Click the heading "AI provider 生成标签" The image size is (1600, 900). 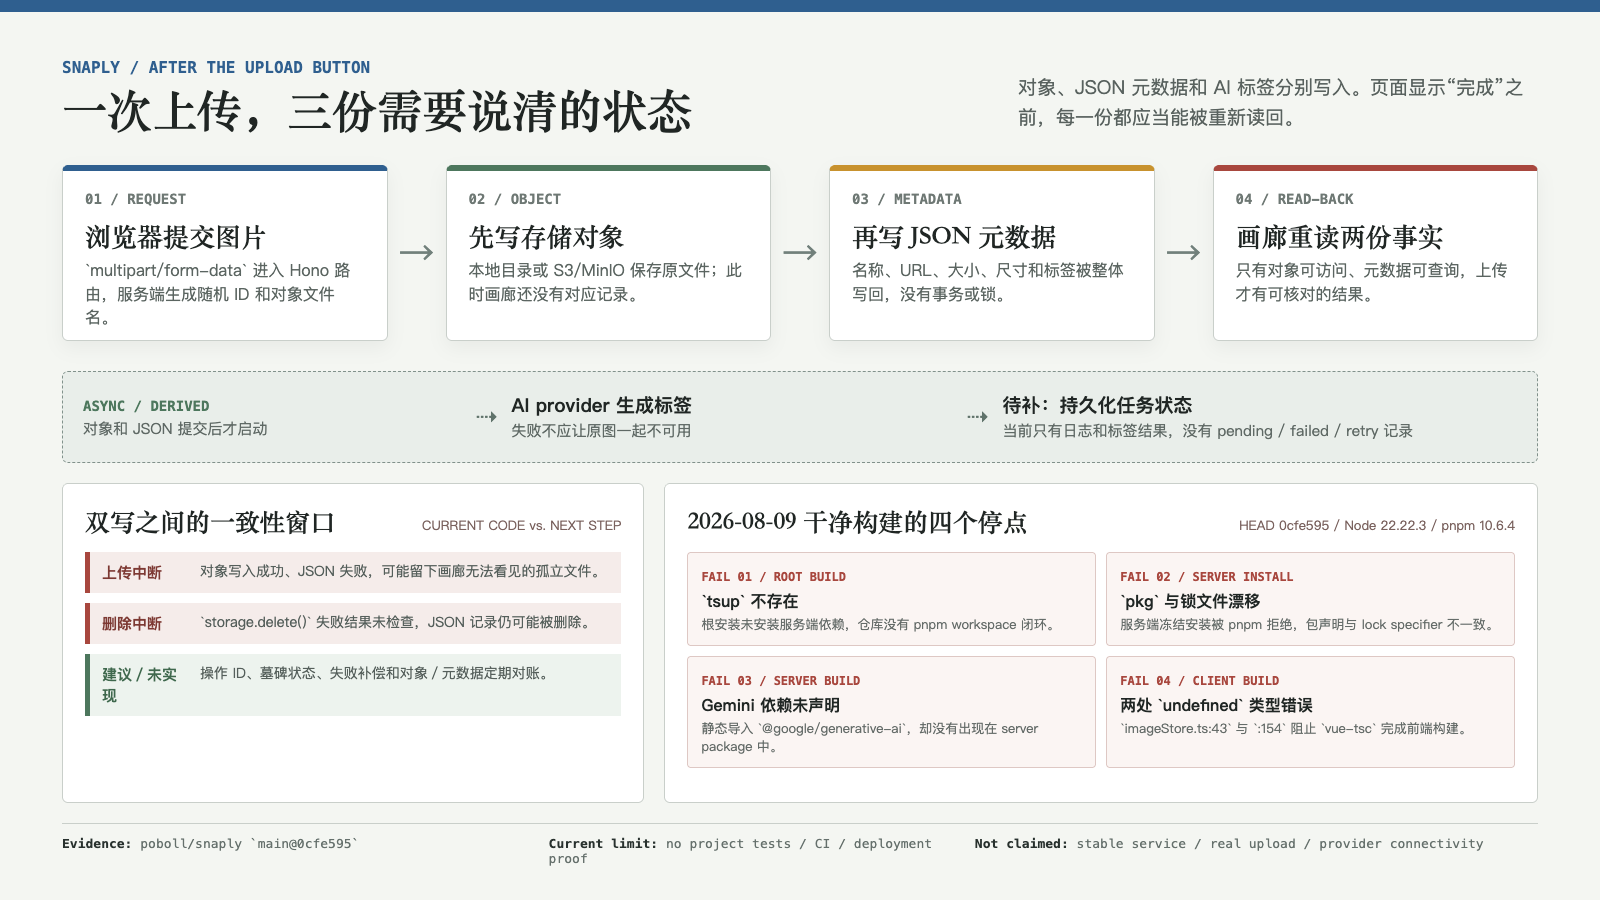coord(601,405)
